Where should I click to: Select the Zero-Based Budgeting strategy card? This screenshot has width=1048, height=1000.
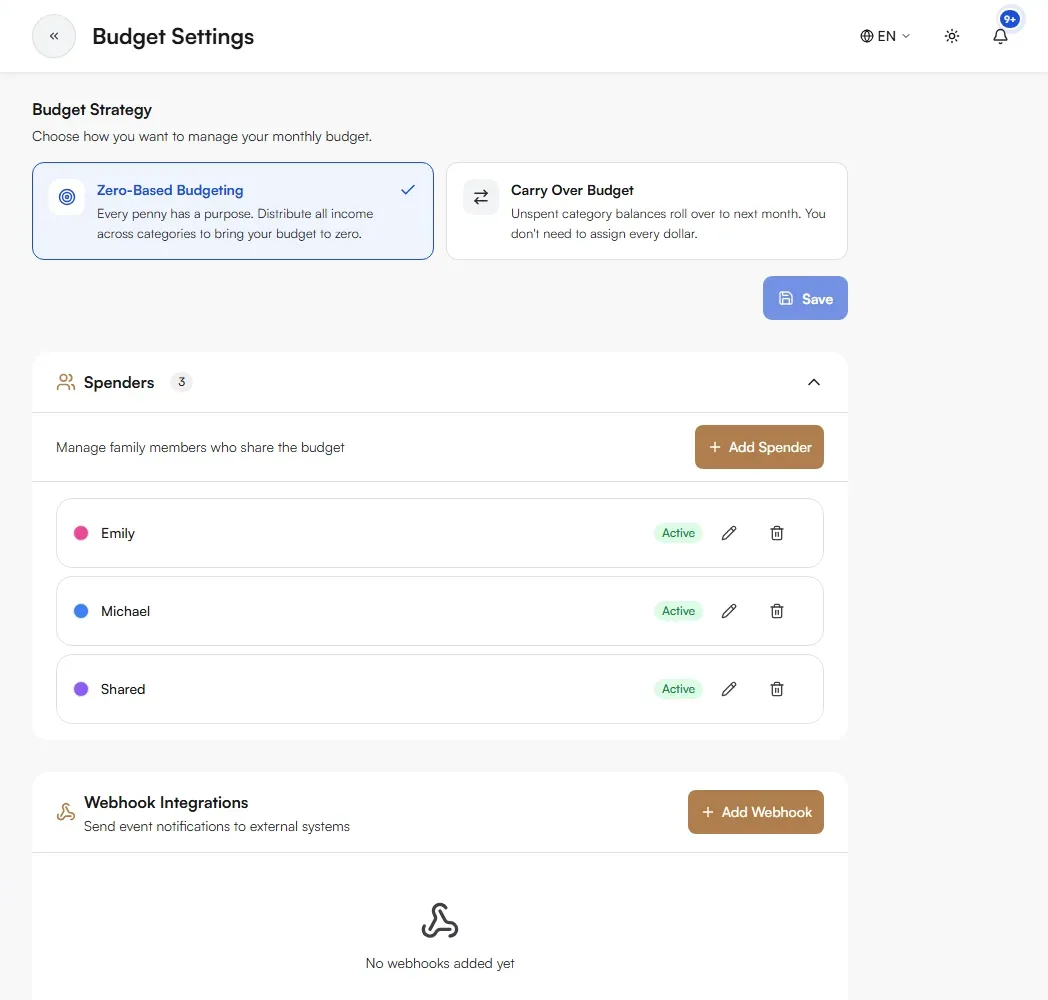233,211
